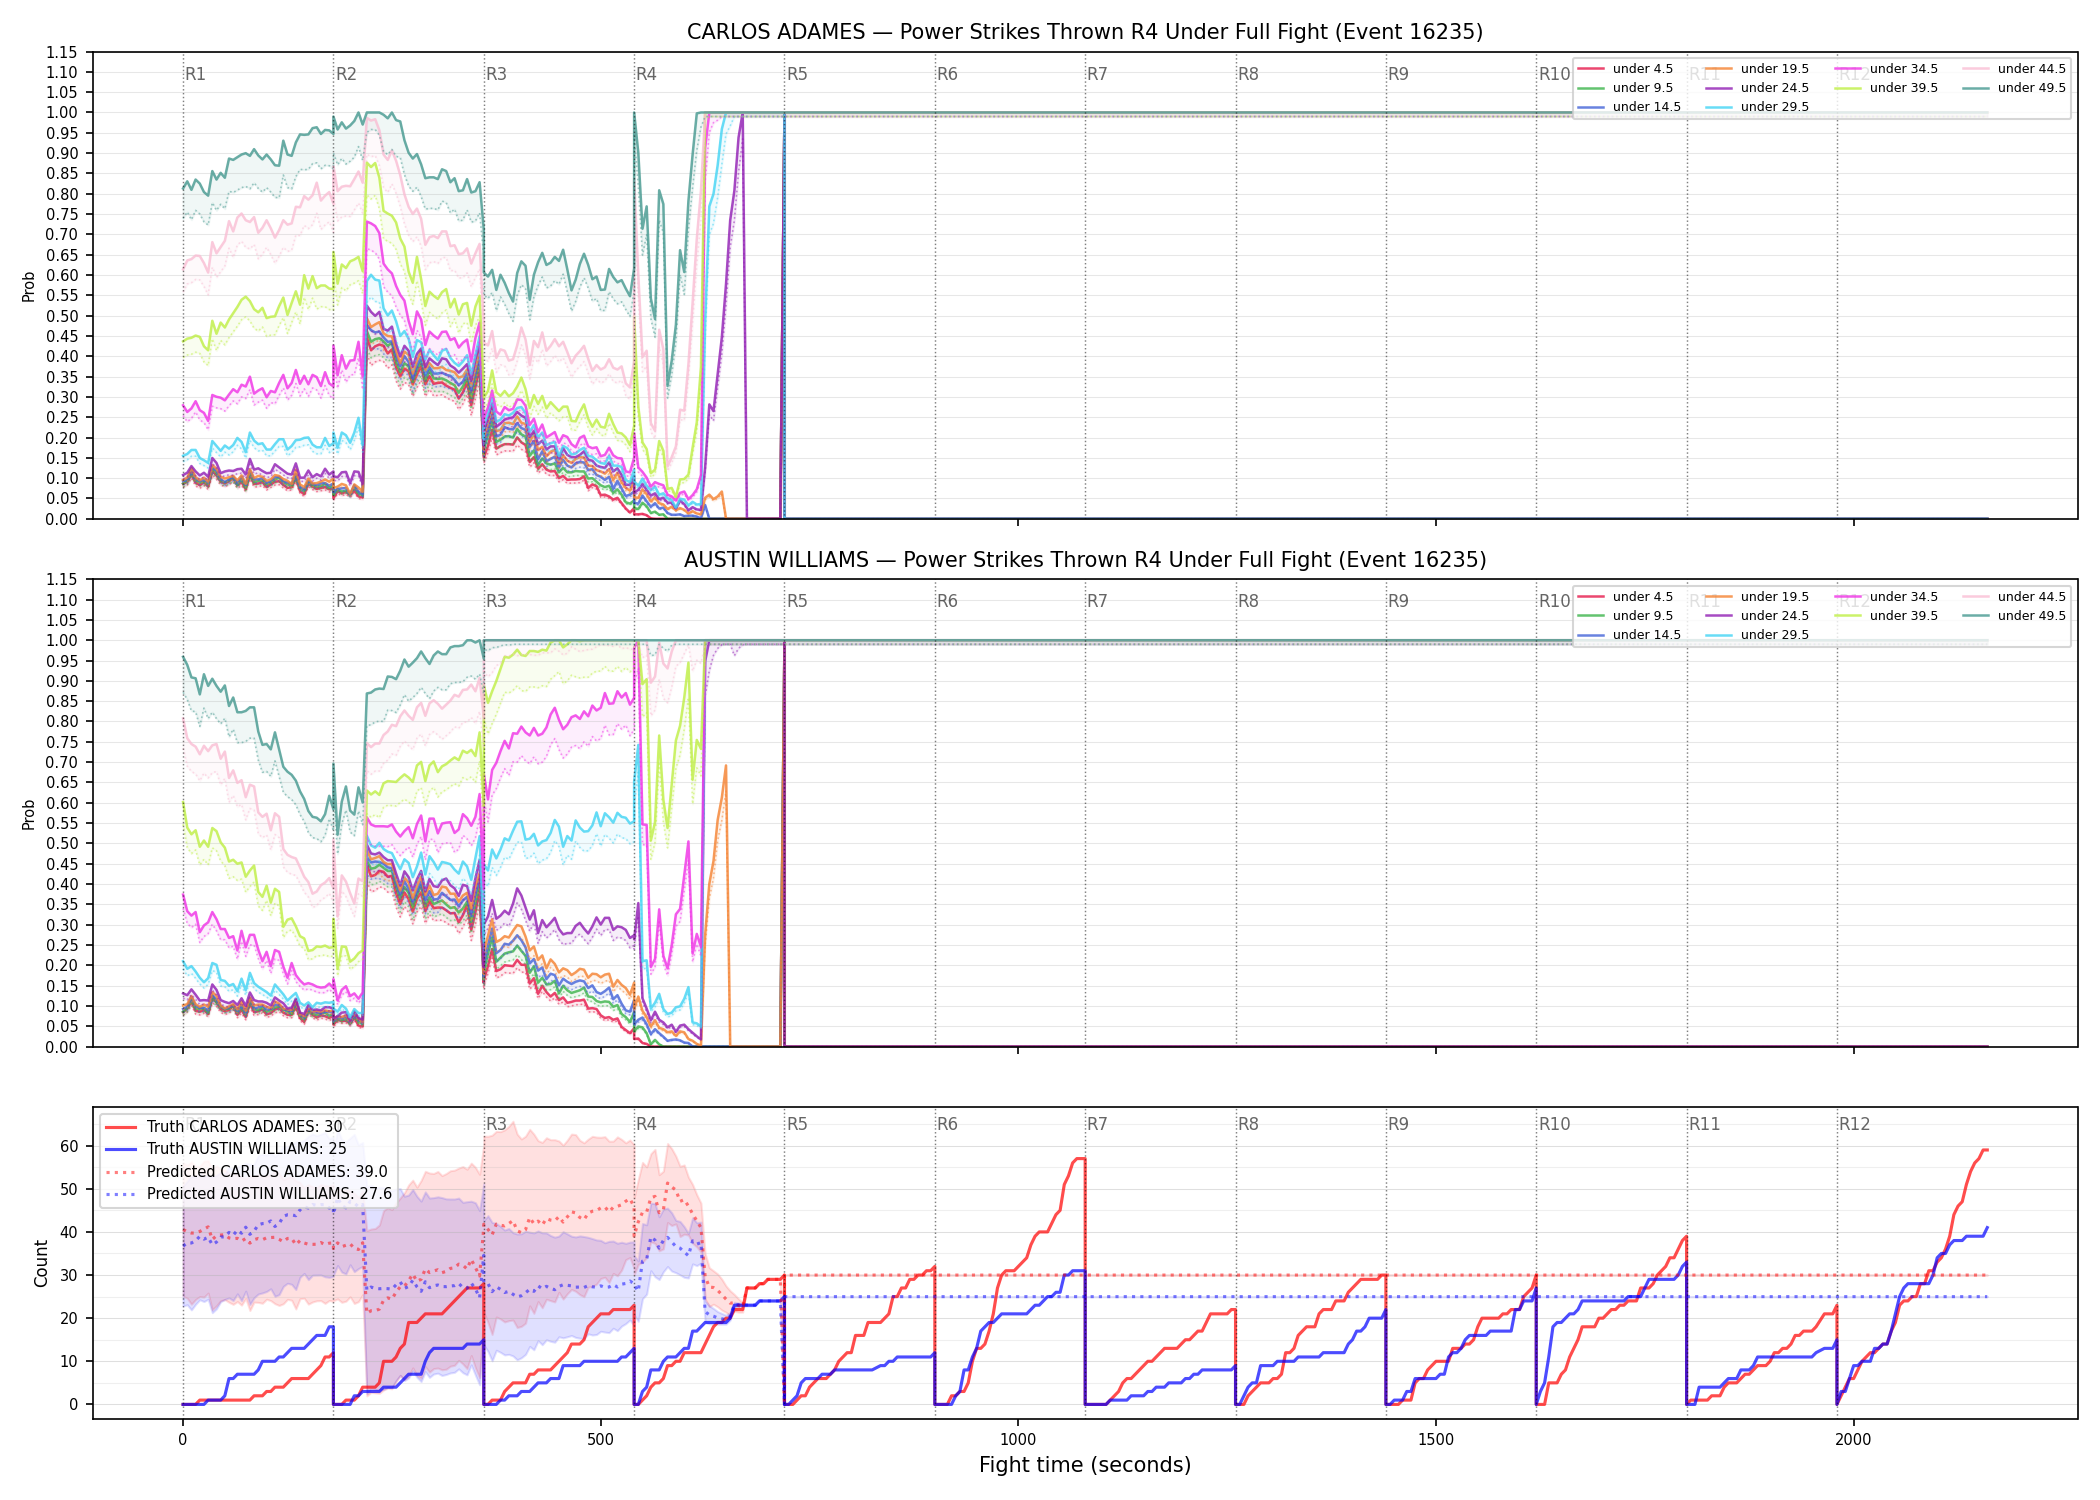Click the R5 round marker in top chart
The height and width of the screenshot is (1500, 2100).
coord(797,74)
